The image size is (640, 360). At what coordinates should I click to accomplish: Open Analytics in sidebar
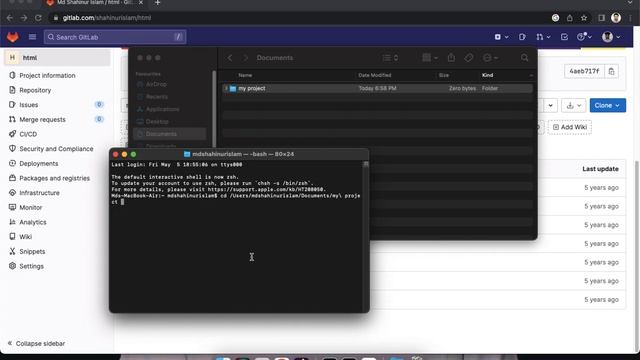click(x=33, y=222)
